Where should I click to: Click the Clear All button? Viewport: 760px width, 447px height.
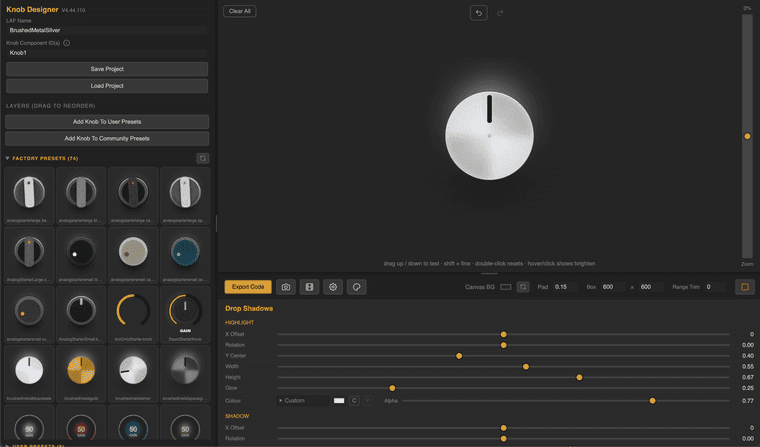click(x=239, y=11)
